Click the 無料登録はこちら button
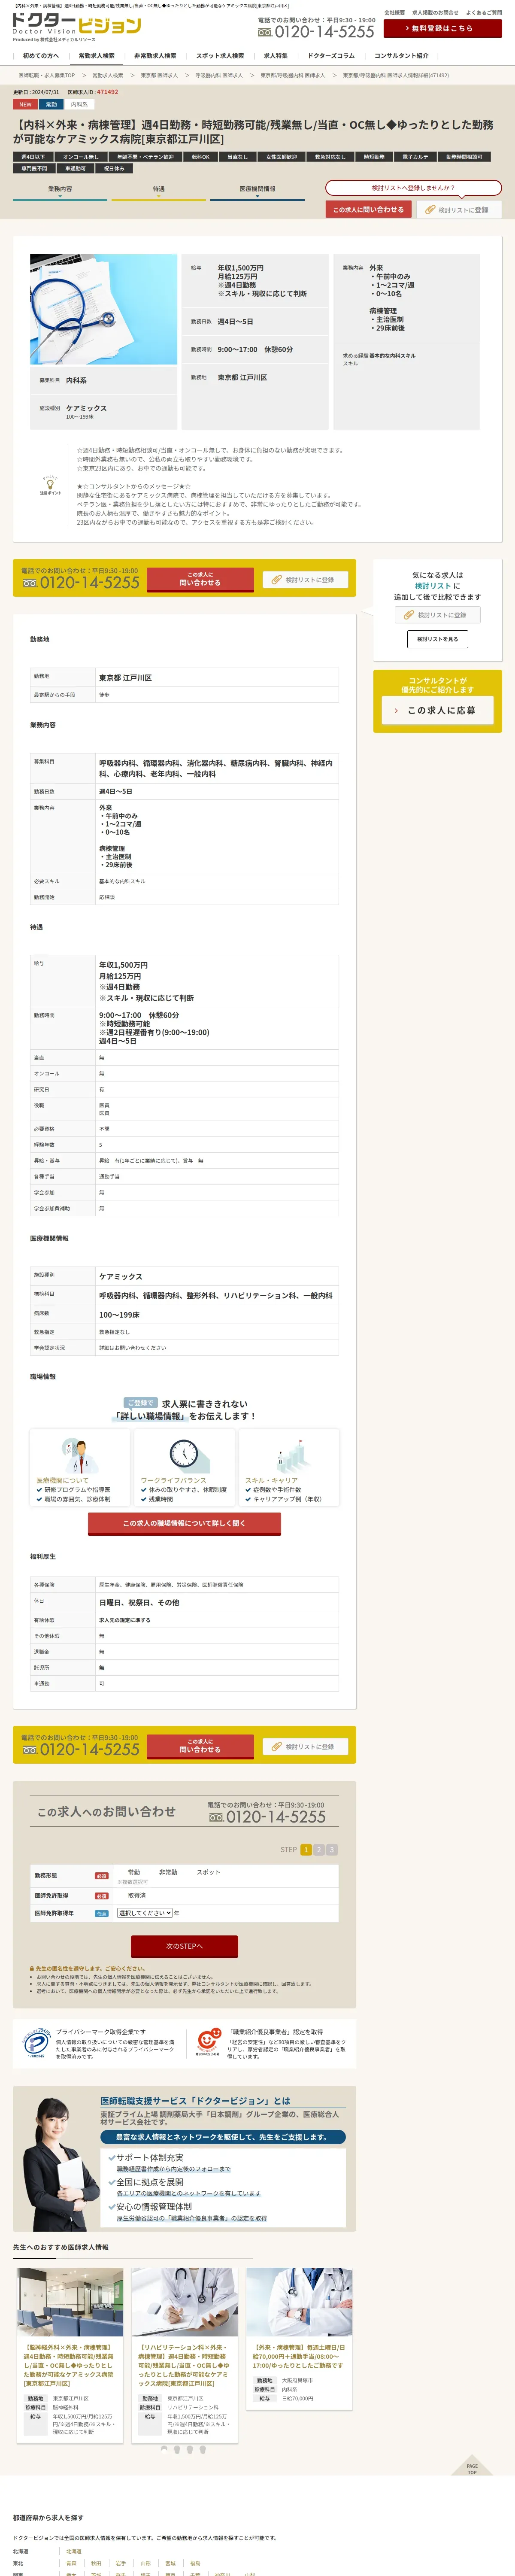 (442, 28)
